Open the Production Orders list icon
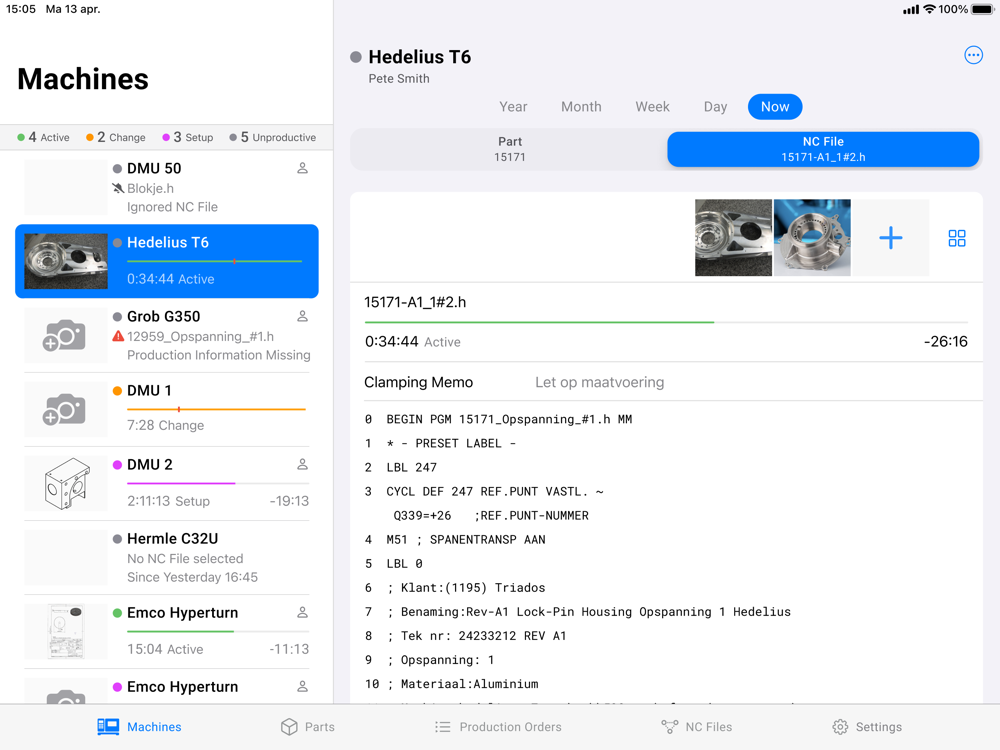Viewport: 1000px width, 750px height. 443,727
